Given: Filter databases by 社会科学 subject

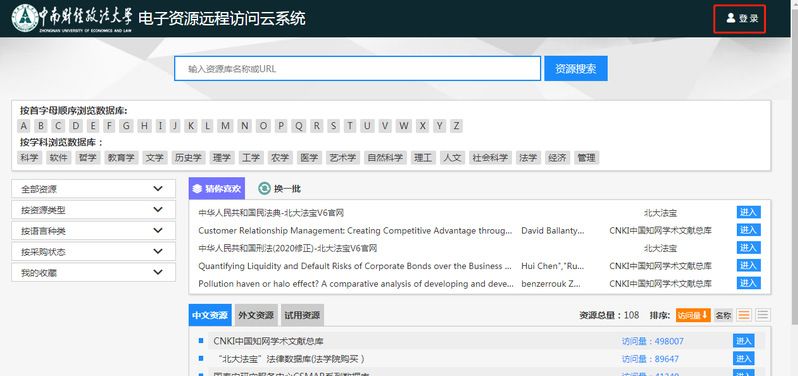Looking at the screenshot, I should coord(490,158).
